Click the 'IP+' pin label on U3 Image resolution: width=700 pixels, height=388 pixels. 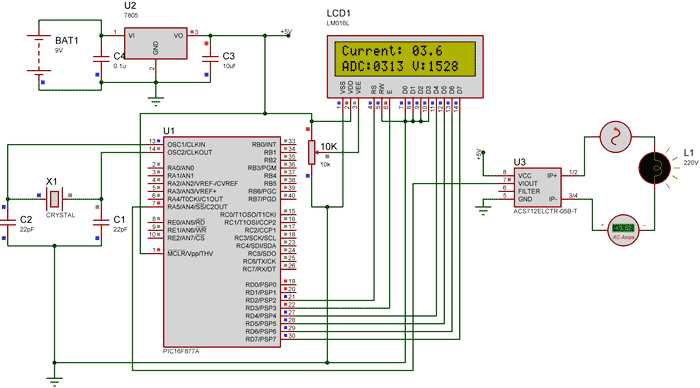552,175
